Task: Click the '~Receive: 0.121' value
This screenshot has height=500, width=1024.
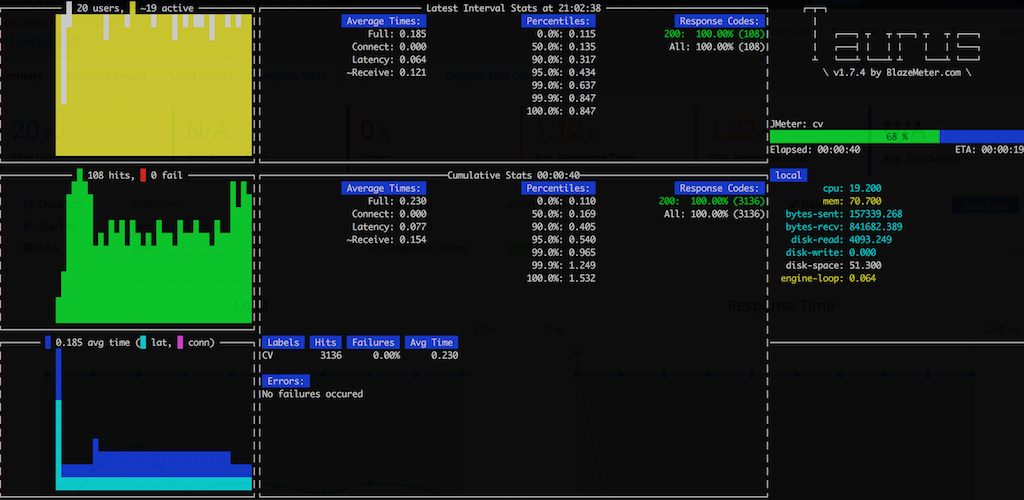Action: click(387, 72)
